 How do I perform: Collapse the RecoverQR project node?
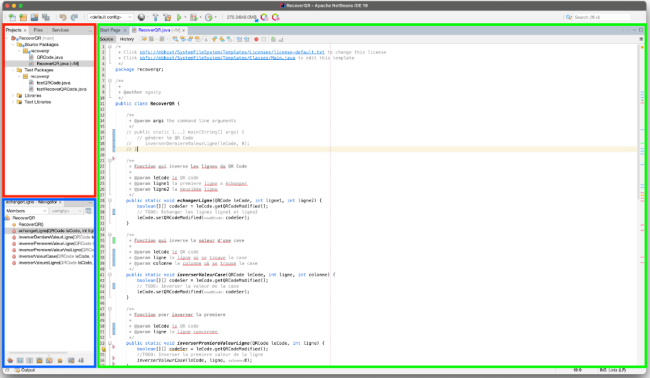(8, 38)
